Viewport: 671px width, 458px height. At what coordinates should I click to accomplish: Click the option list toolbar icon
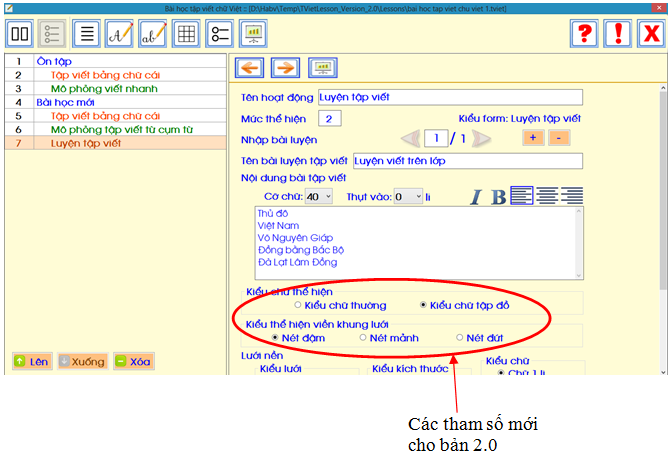[x=220, y=33]
